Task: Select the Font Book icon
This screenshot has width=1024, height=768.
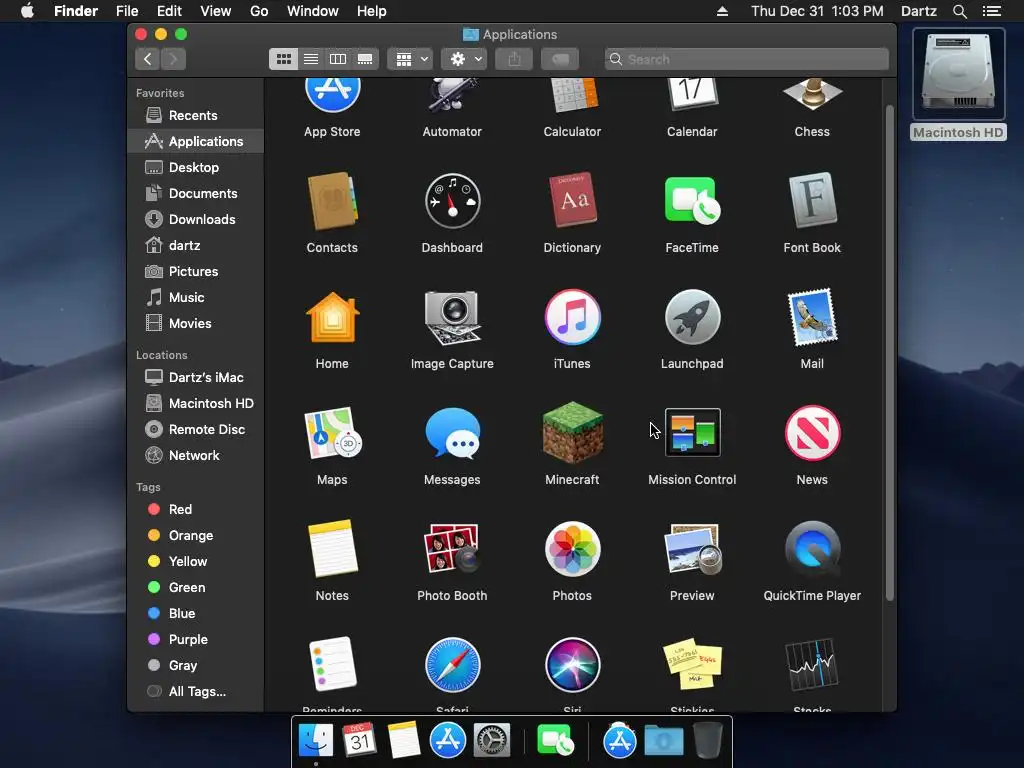Action: pos(812,200)
